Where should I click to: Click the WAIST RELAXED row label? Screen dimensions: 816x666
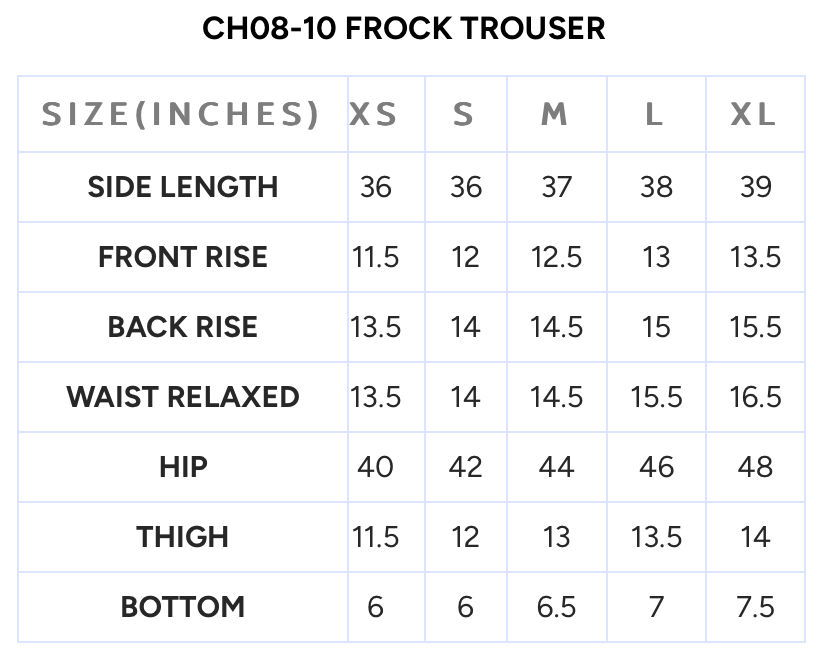(183, 397)
